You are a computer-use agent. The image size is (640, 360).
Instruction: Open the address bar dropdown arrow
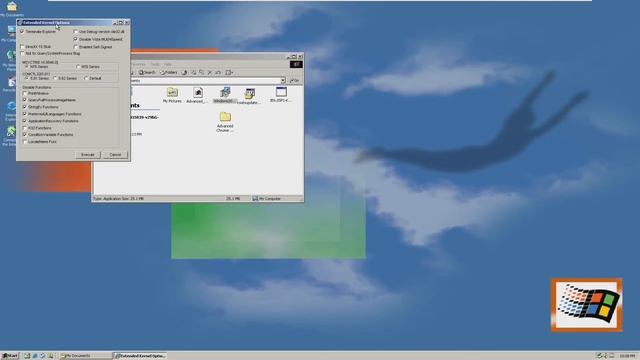pyautogui.click(x=283, y=80)
